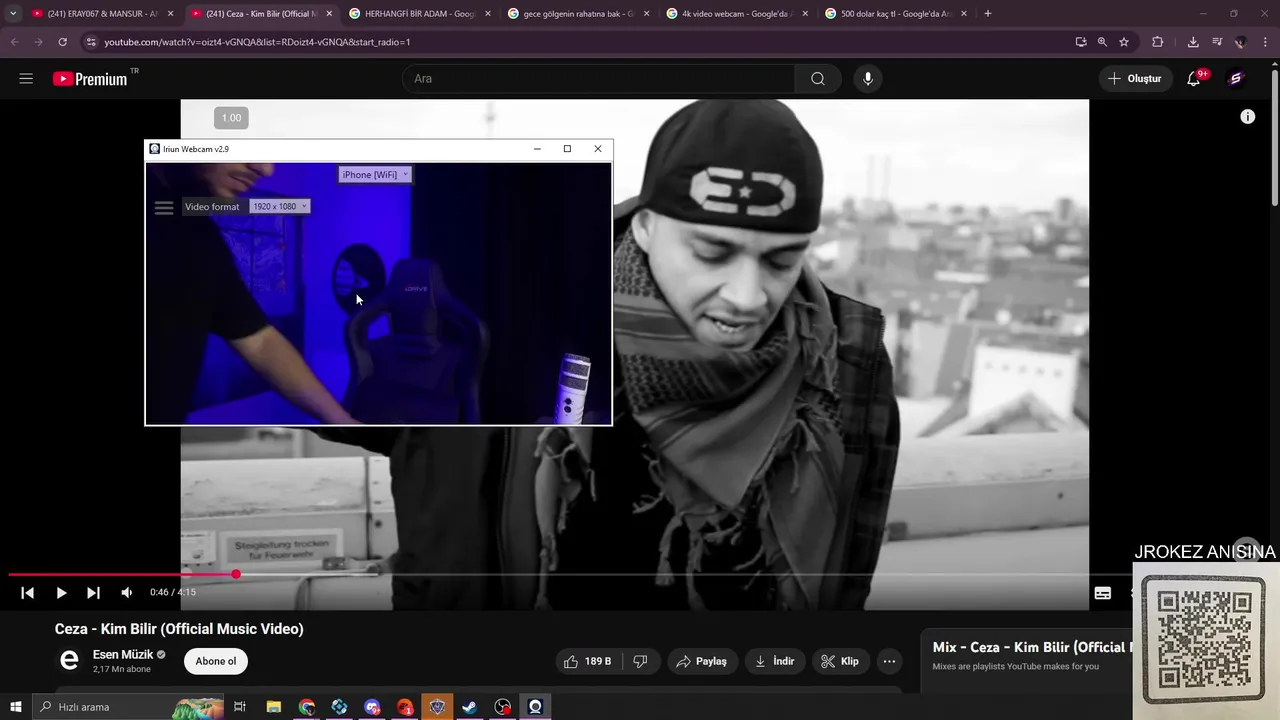Show video info card icon
1280x720 pixels.
tap(1247, 117)
